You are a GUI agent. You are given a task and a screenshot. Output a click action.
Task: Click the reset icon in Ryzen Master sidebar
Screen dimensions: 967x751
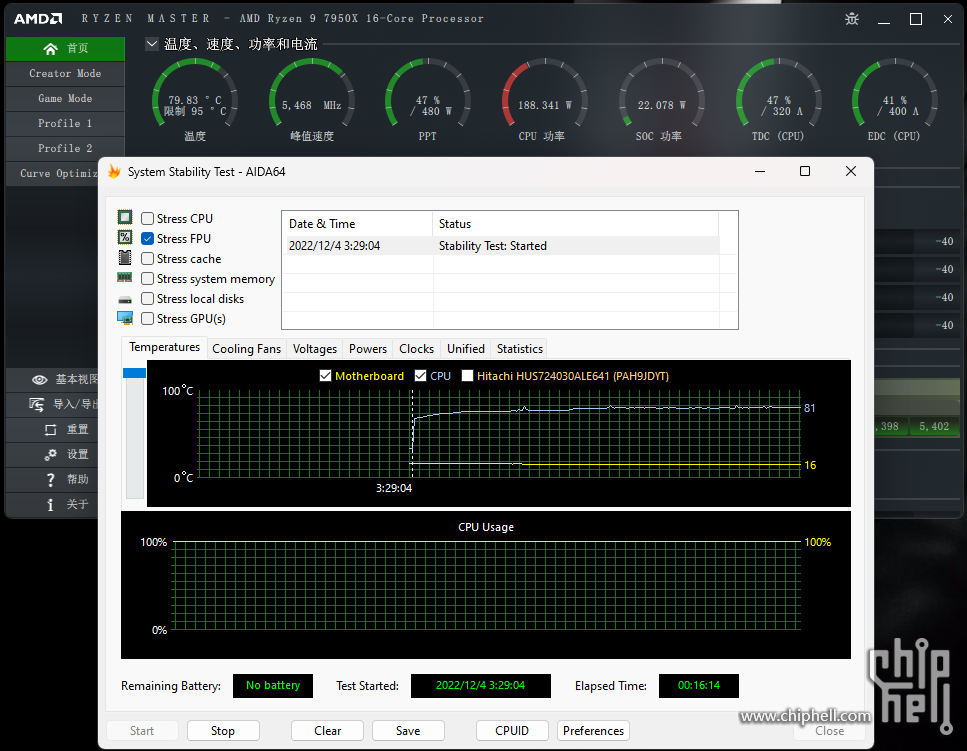(51, 430)
